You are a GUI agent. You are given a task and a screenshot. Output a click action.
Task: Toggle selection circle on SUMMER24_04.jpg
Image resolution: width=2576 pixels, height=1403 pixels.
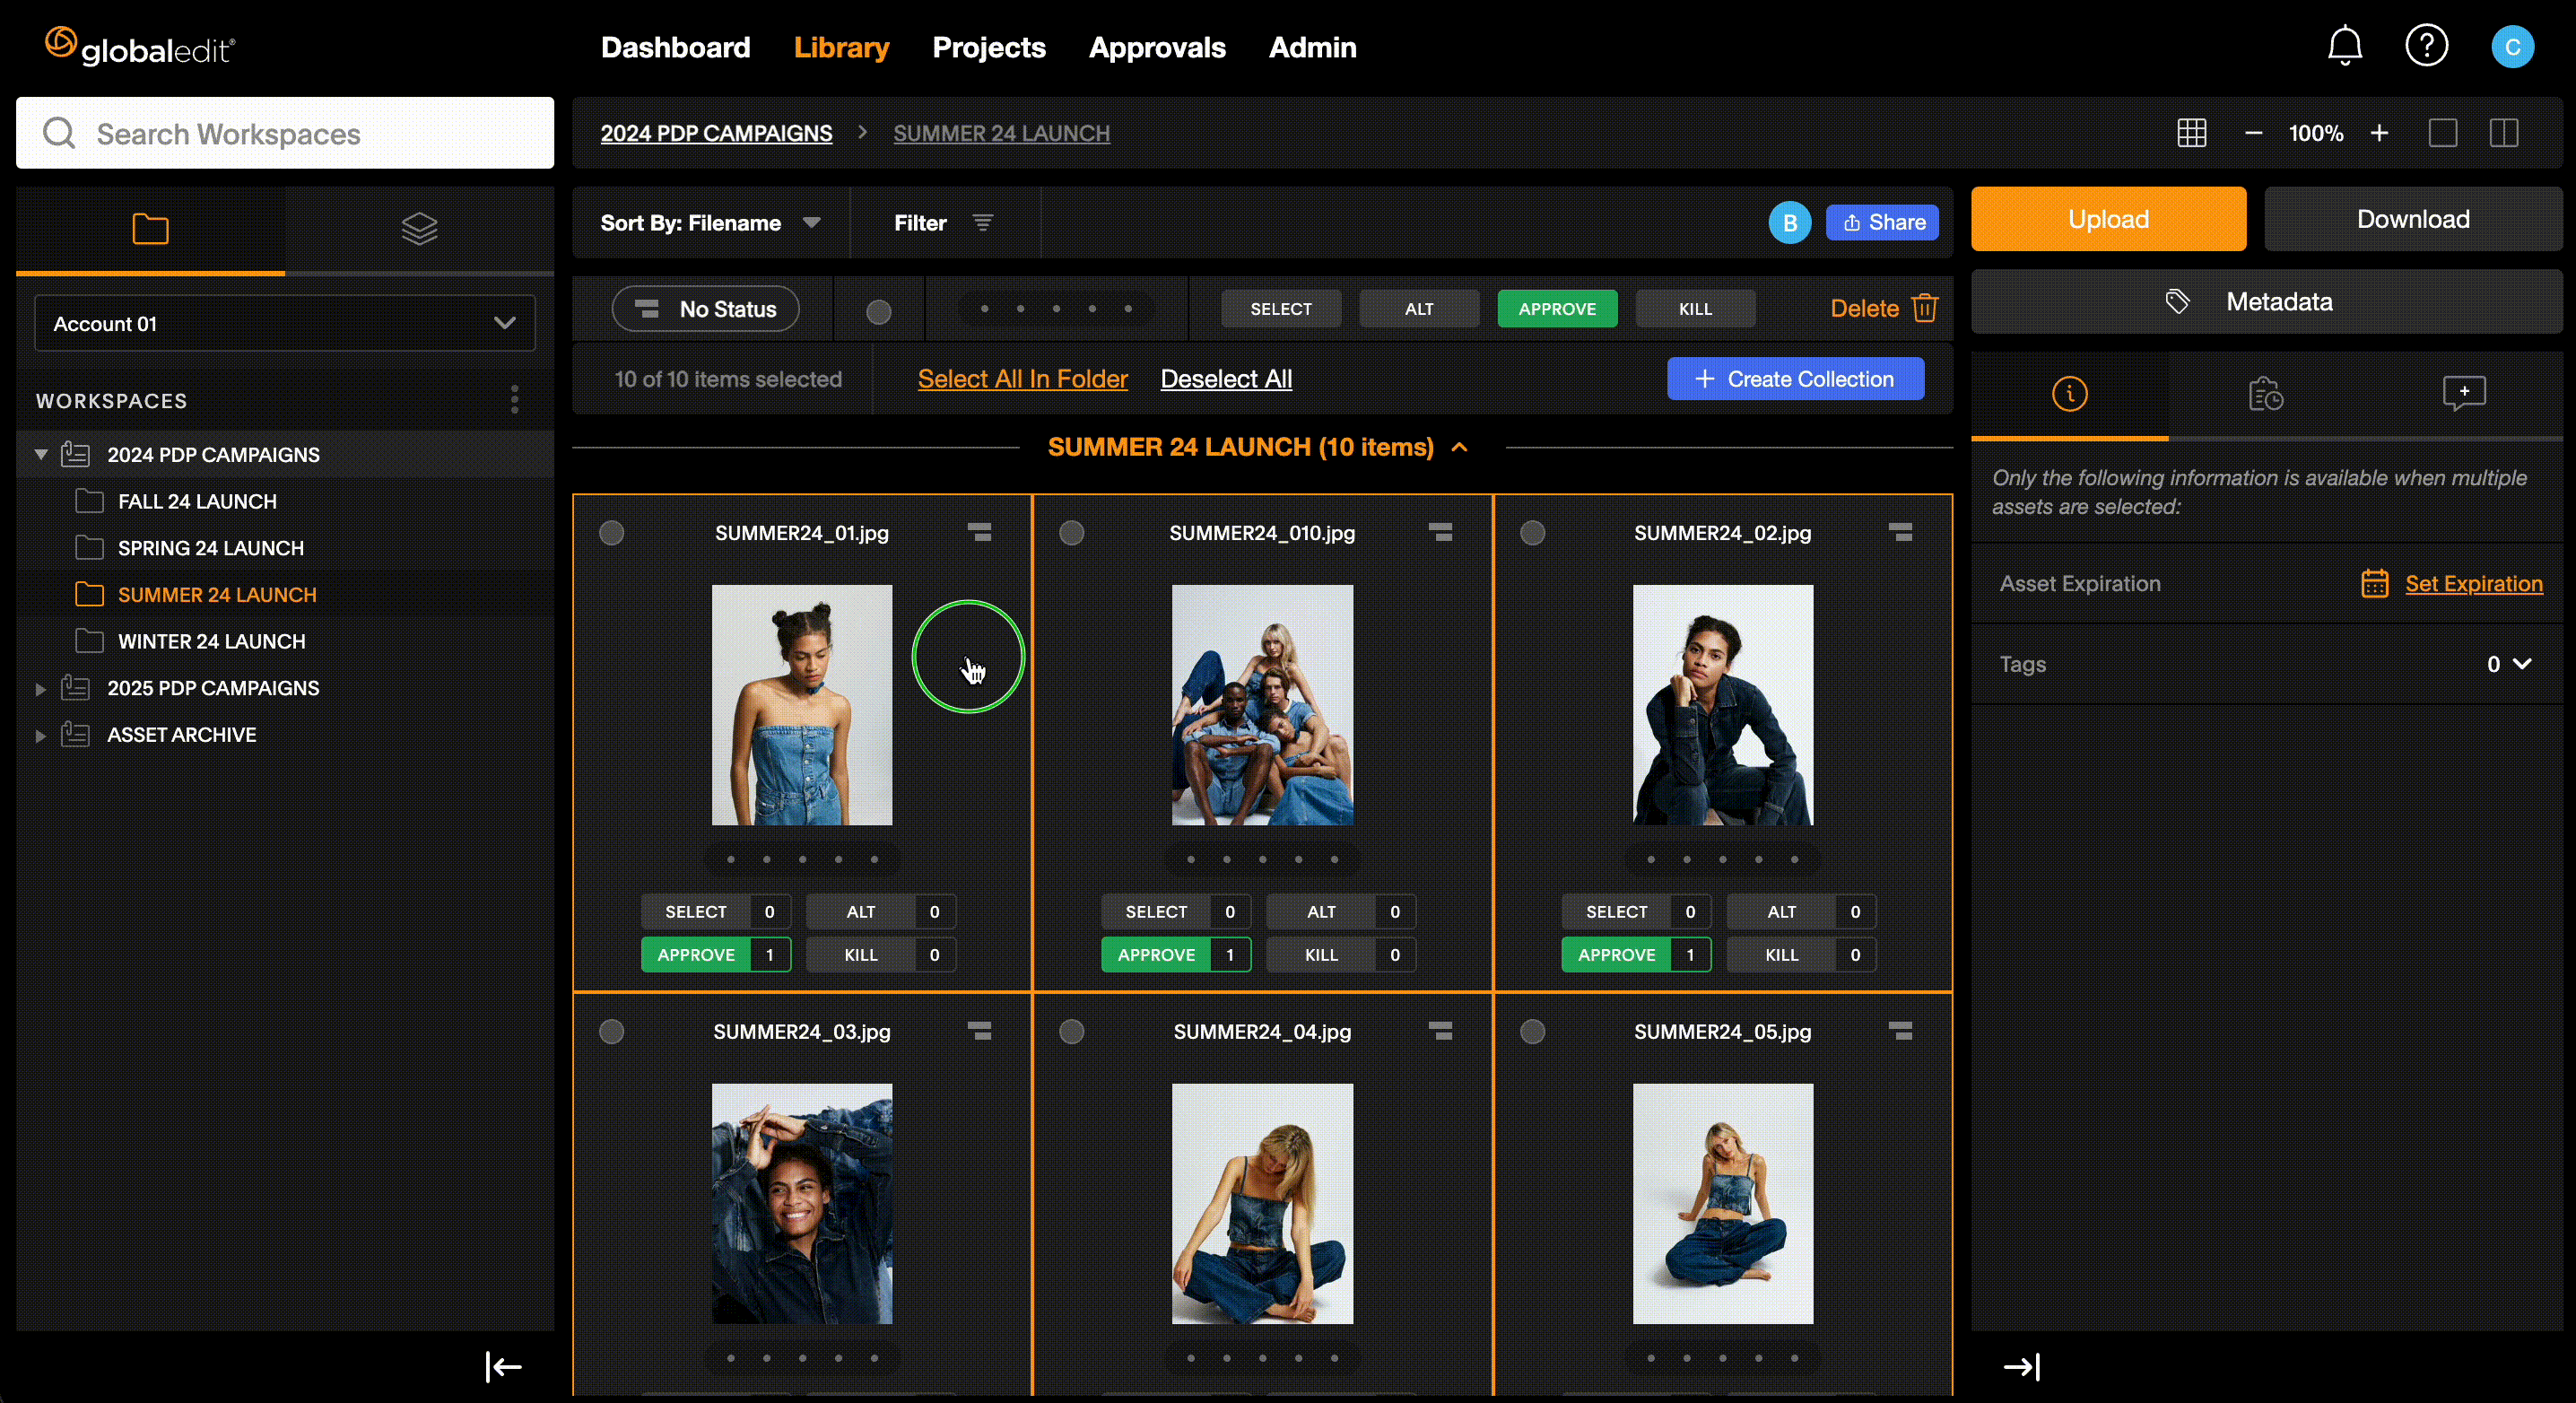(x=1071, y=1031)
